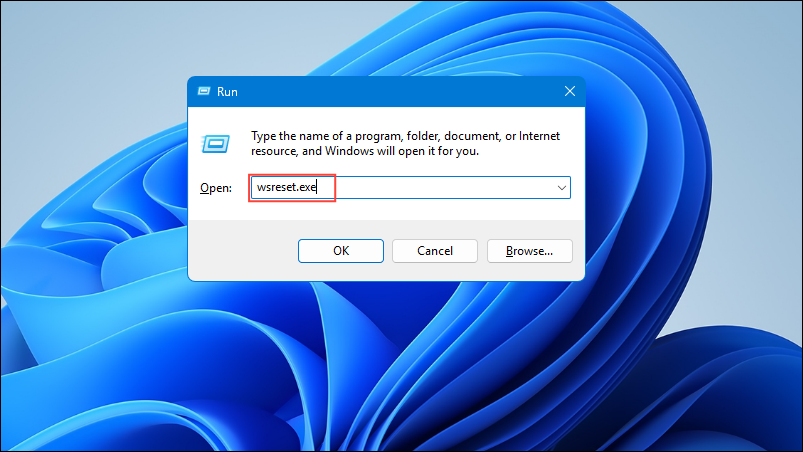
Task: Cancel the Run dialog
Action: (435, 251)
